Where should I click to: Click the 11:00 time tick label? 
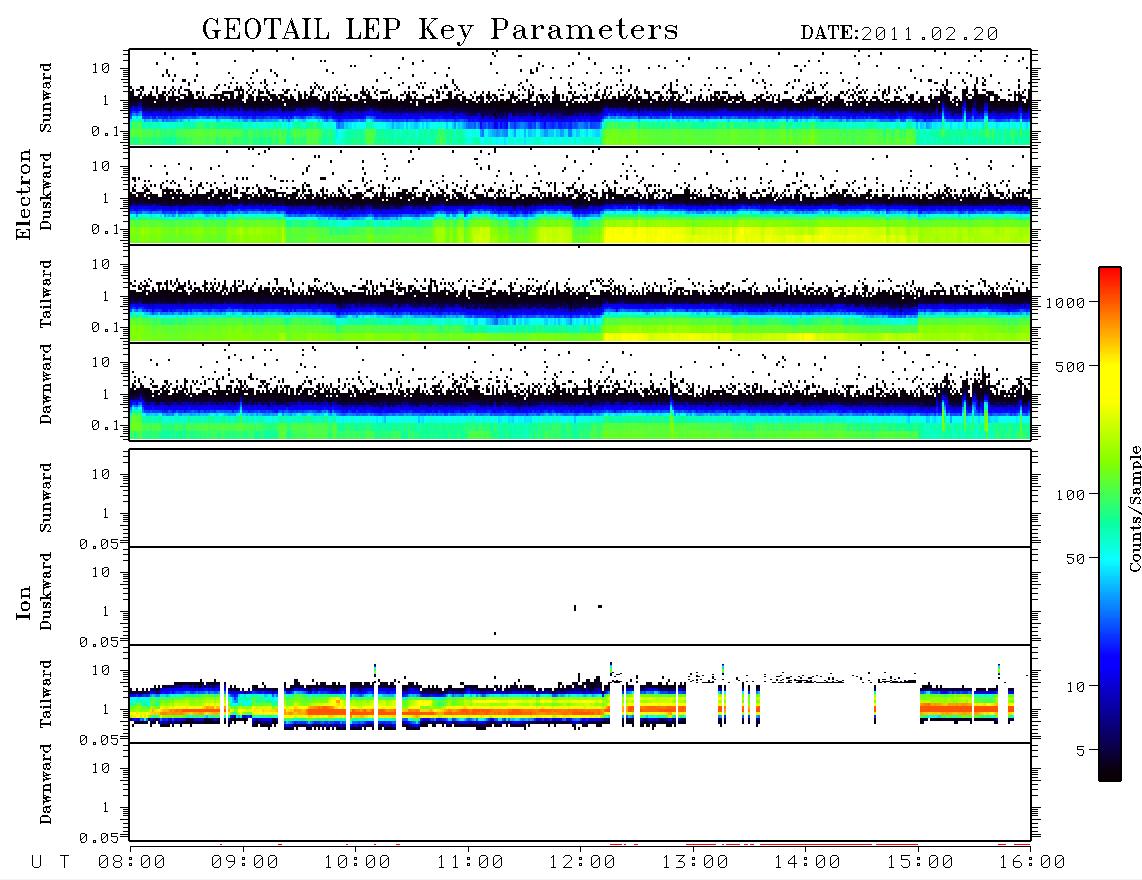pyautogui.click(x=470, y=863)
